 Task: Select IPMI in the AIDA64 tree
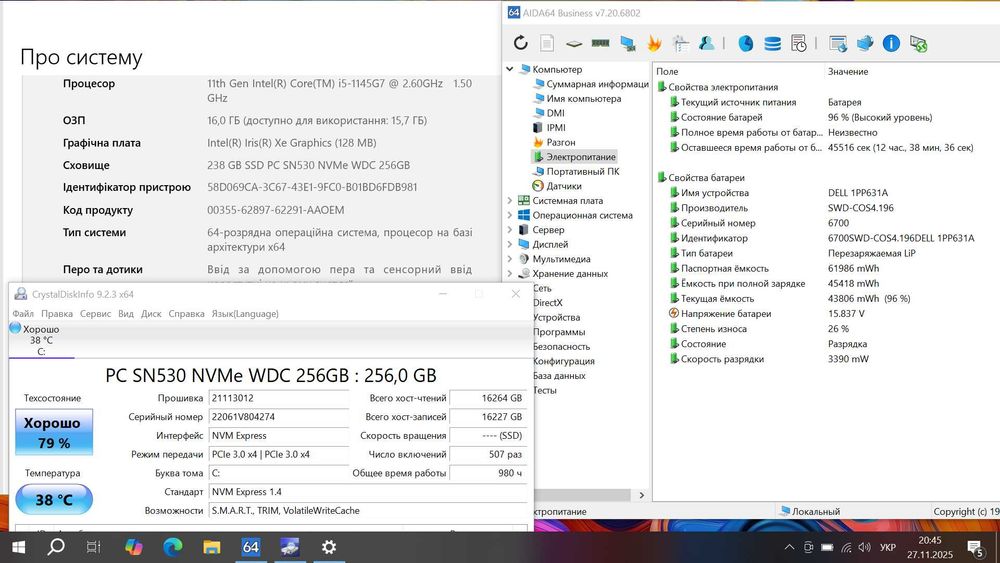pos(549,128)
